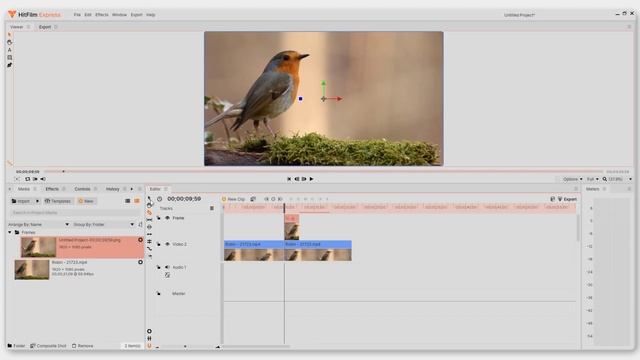Click the Video 2 track lock arrow icon
Image resolution: width=640 pixels, height=360 pixels.
point(159,244)
